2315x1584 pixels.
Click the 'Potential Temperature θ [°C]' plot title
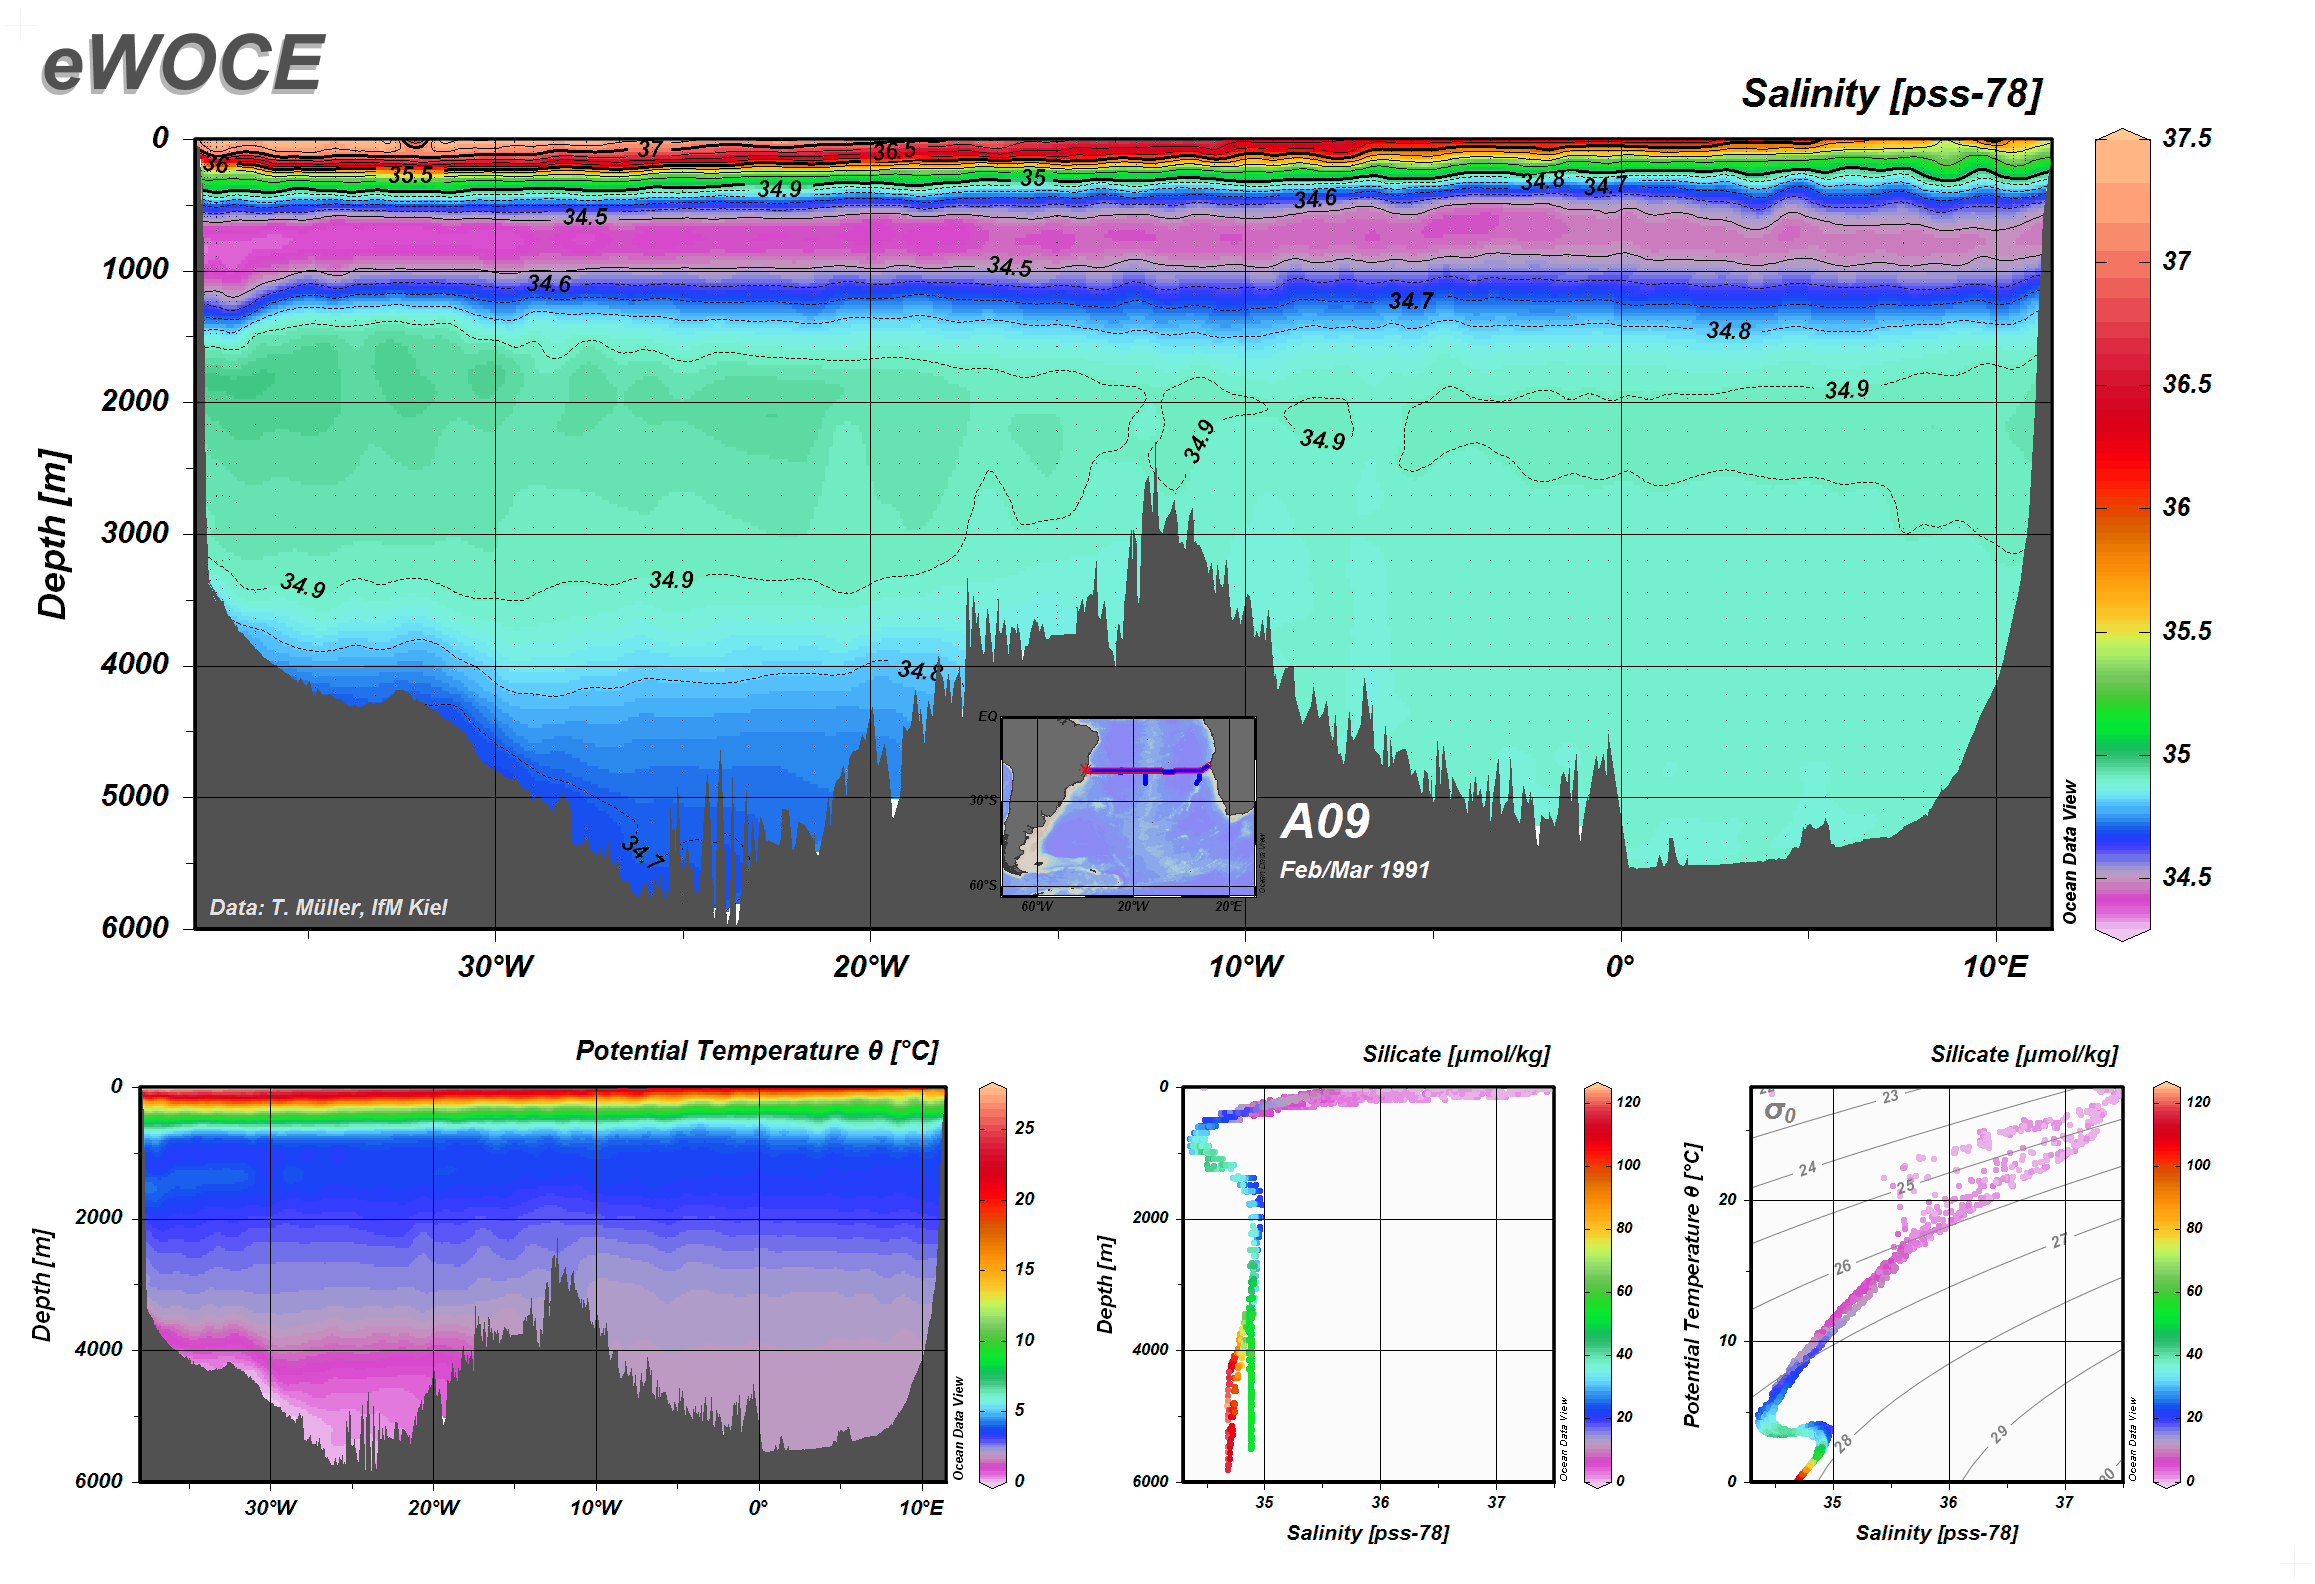pyautogui.click(x=757, y=1051)
